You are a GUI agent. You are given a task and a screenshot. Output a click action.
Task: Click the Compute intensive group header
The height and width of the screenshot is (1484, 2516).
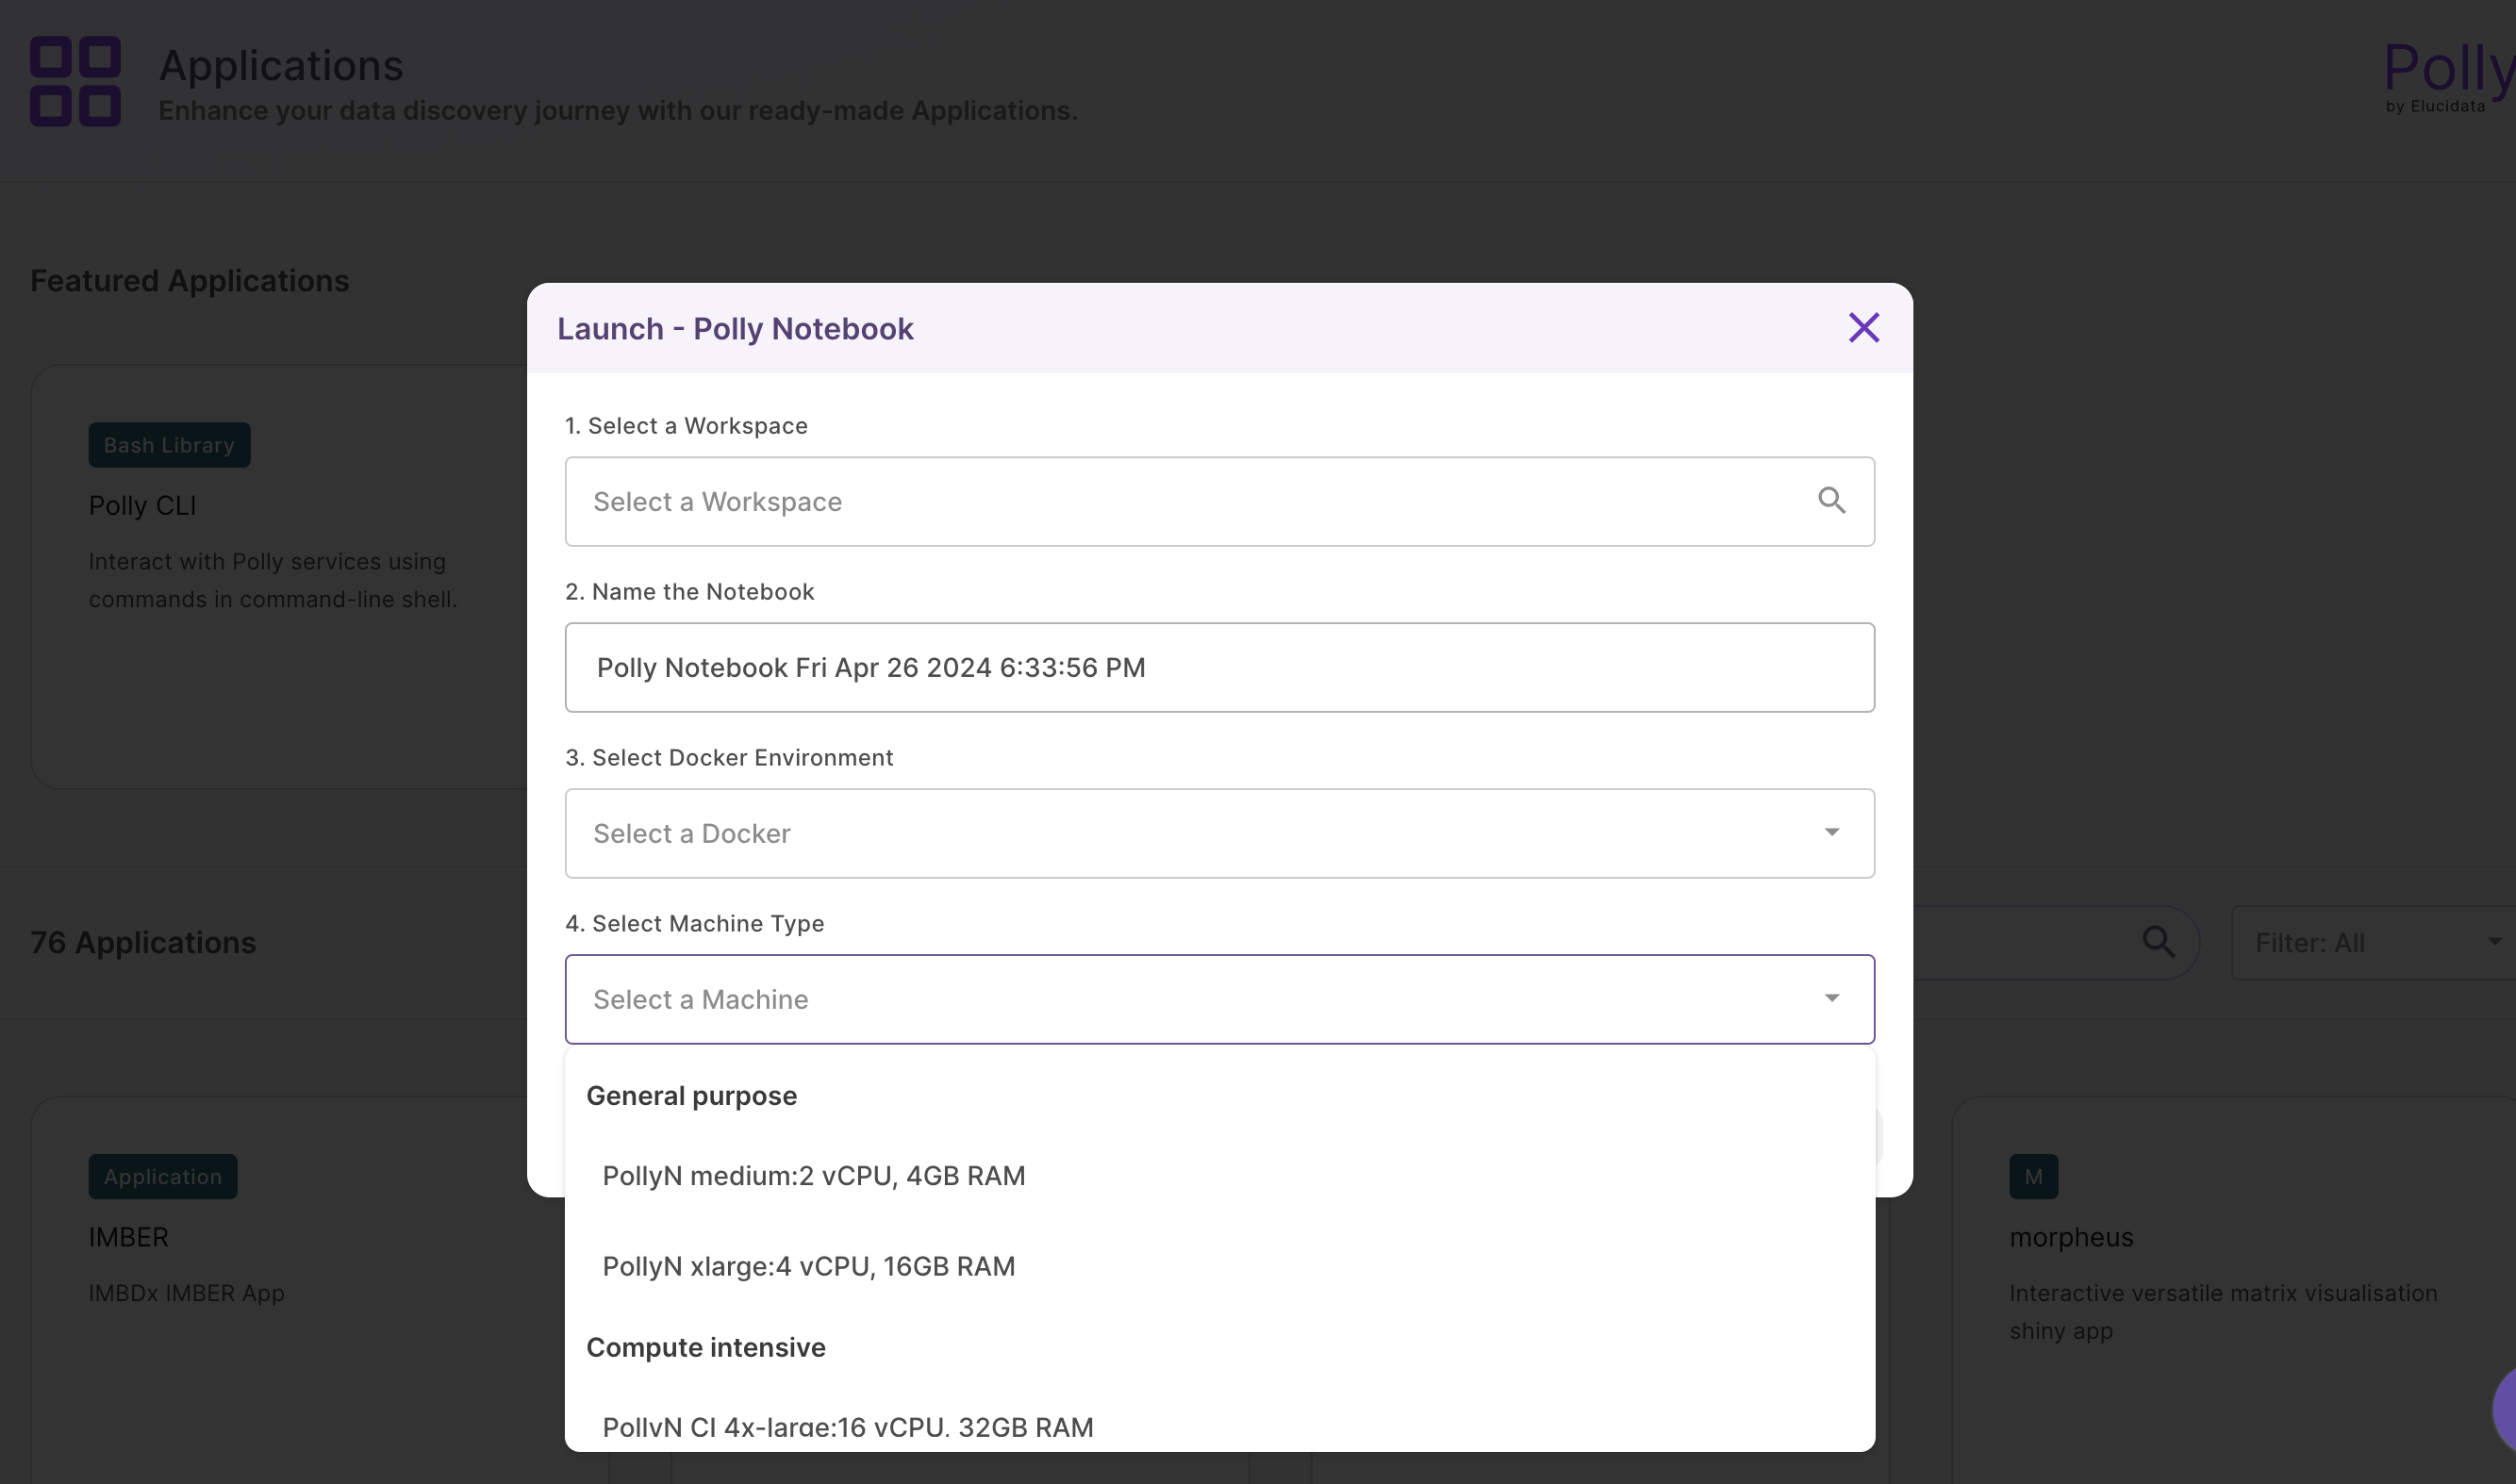[705, 1348]
